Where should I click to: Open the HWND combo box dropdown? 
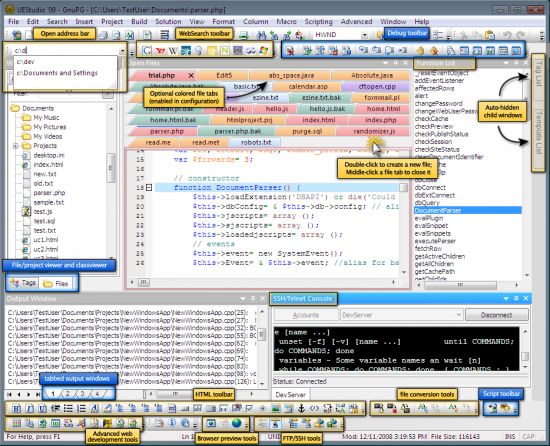[x=364, y=35]
